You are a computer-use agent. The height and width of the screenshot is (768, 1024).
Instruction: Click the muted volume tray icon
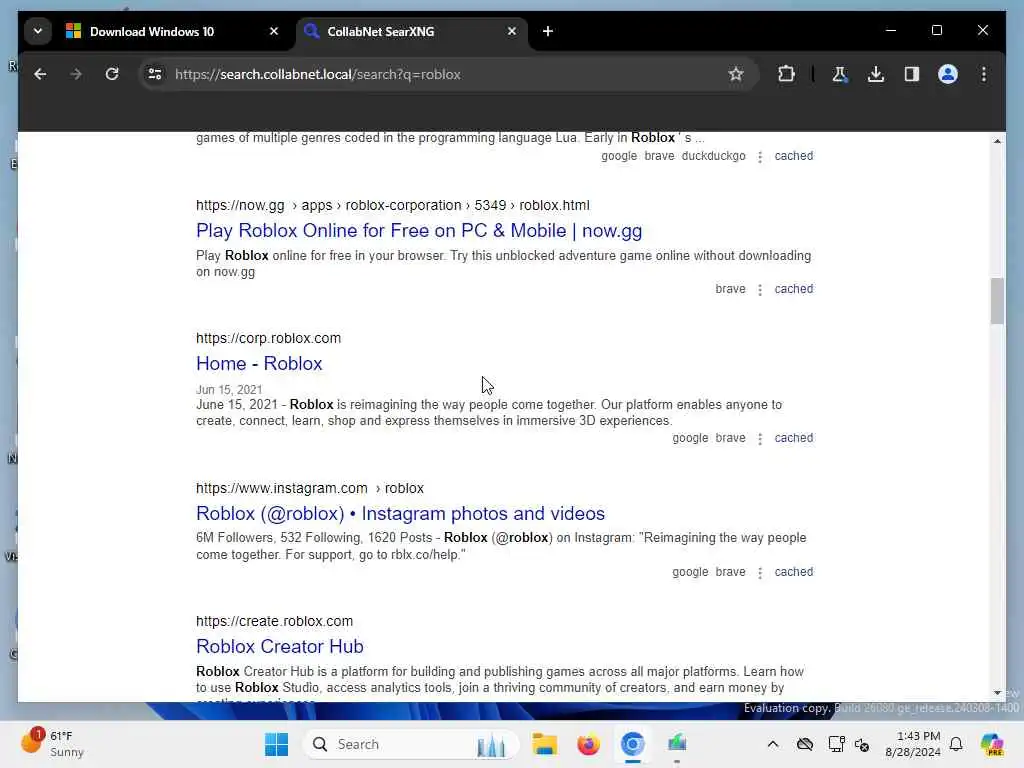(862, 744)
